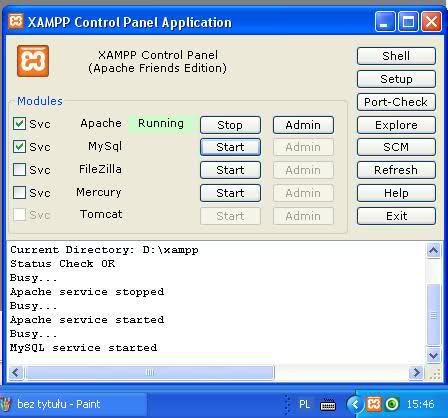This screenshot has width=448, height=418.
Task: Click the FileZilla module name
Action: [x=100, y=169]
